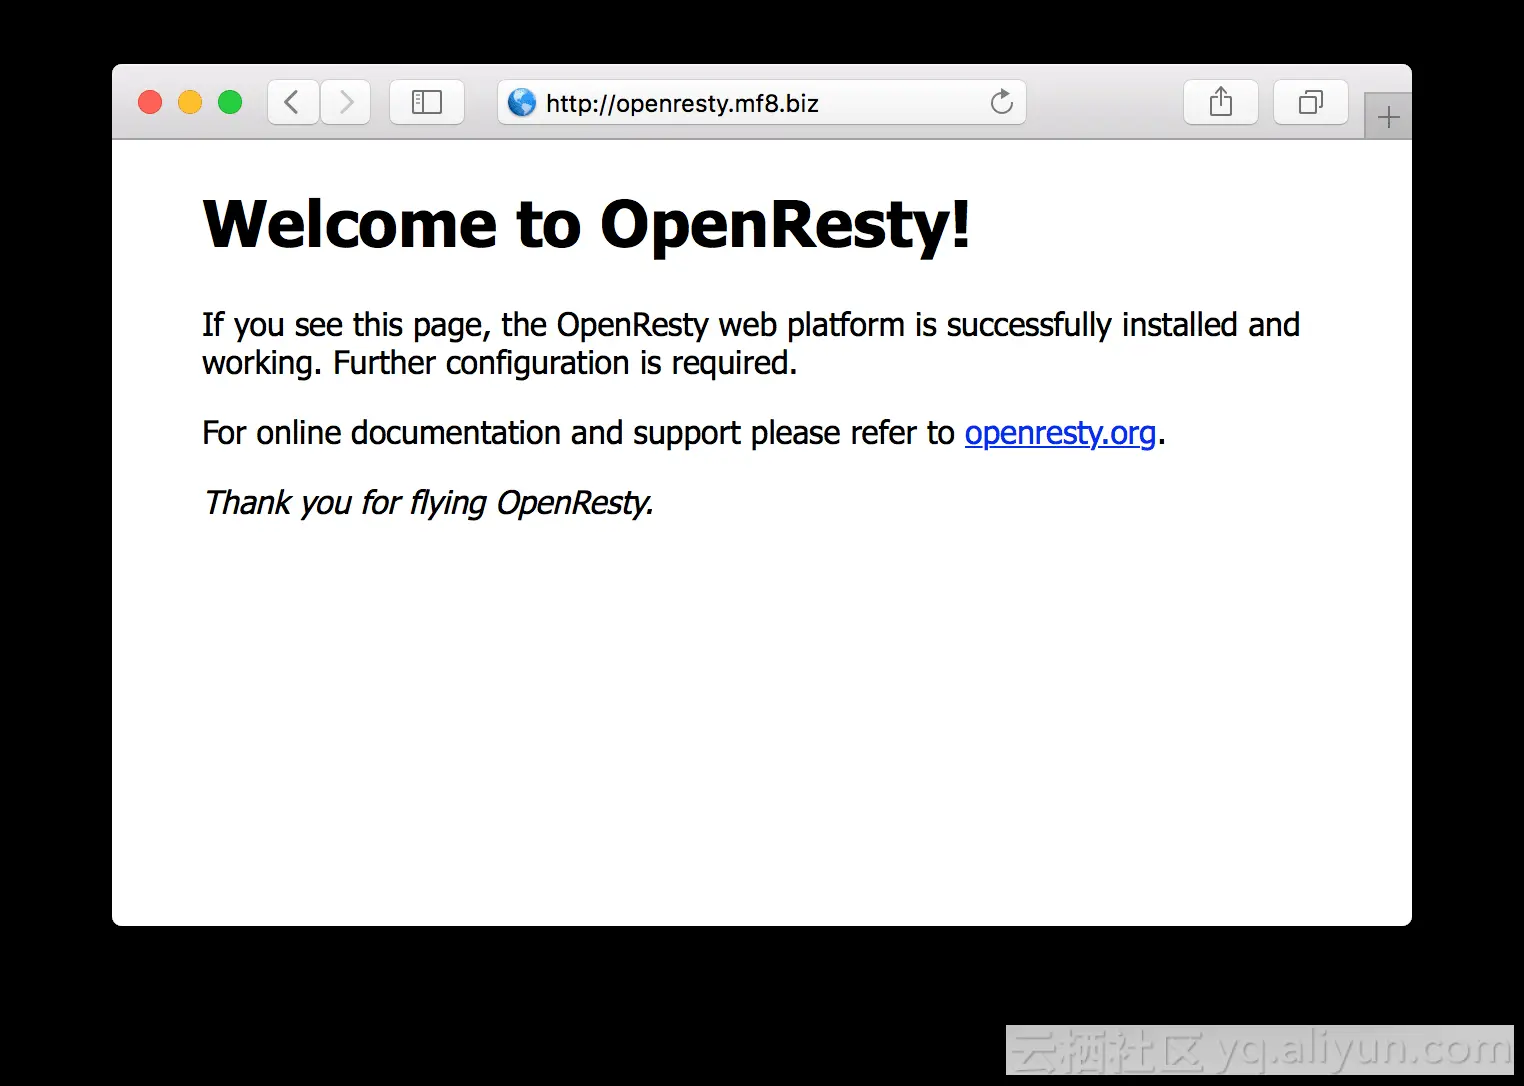Image resolution: width=1524 pixels, height=1086 pixels.
Task: Go forward with the right arrow button
Action: pyautogui.click(x=346, y=102)
